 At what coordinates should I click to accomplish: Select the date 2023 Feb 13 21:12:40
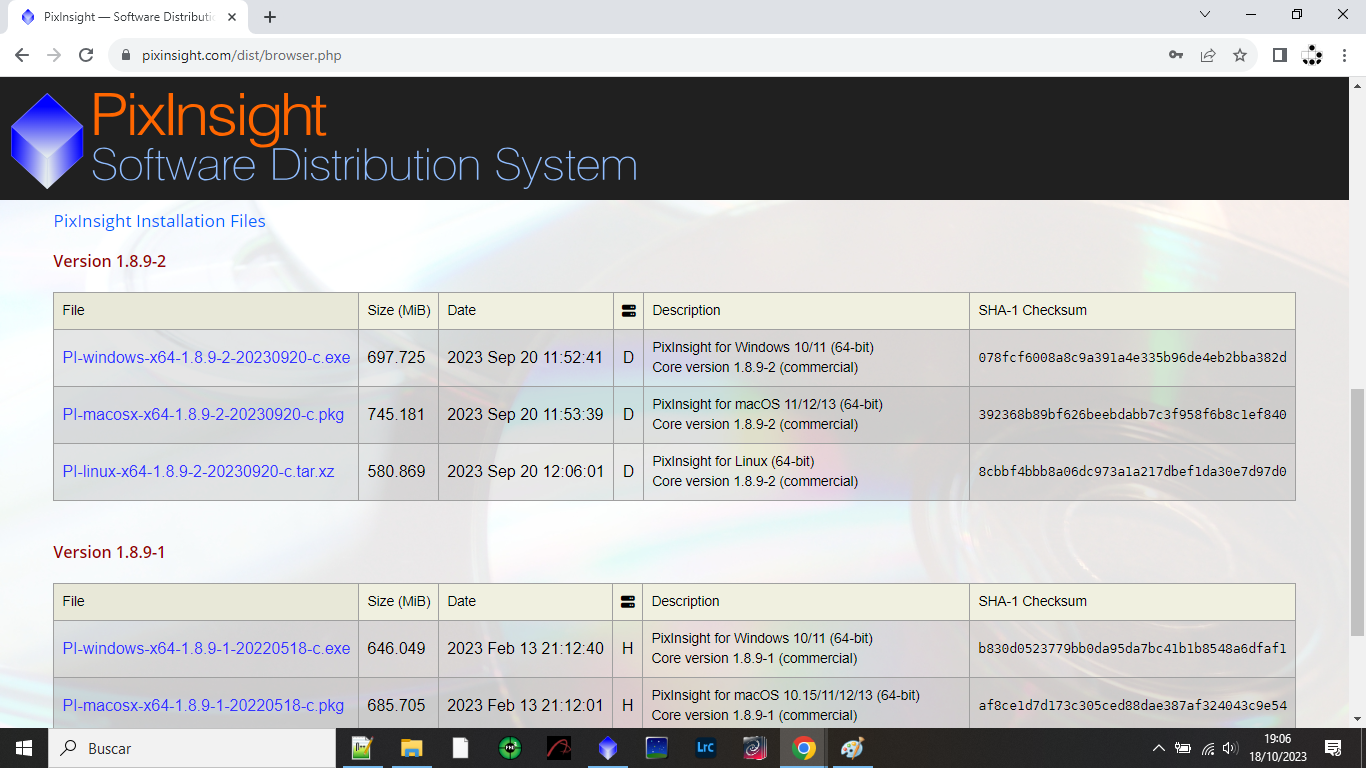pos(525,648)
